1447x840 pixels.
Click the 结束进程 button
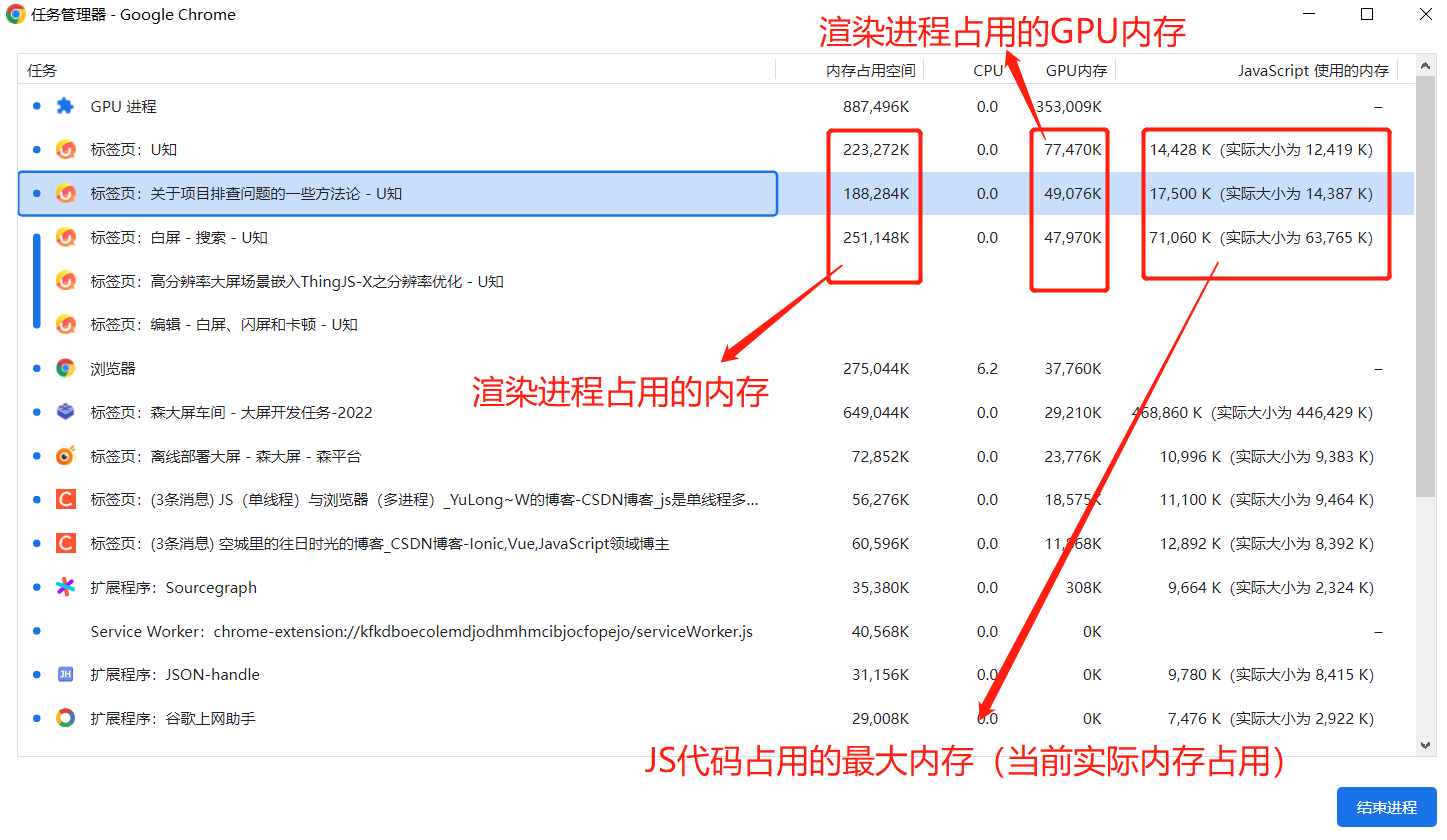tap(1386, 807)
